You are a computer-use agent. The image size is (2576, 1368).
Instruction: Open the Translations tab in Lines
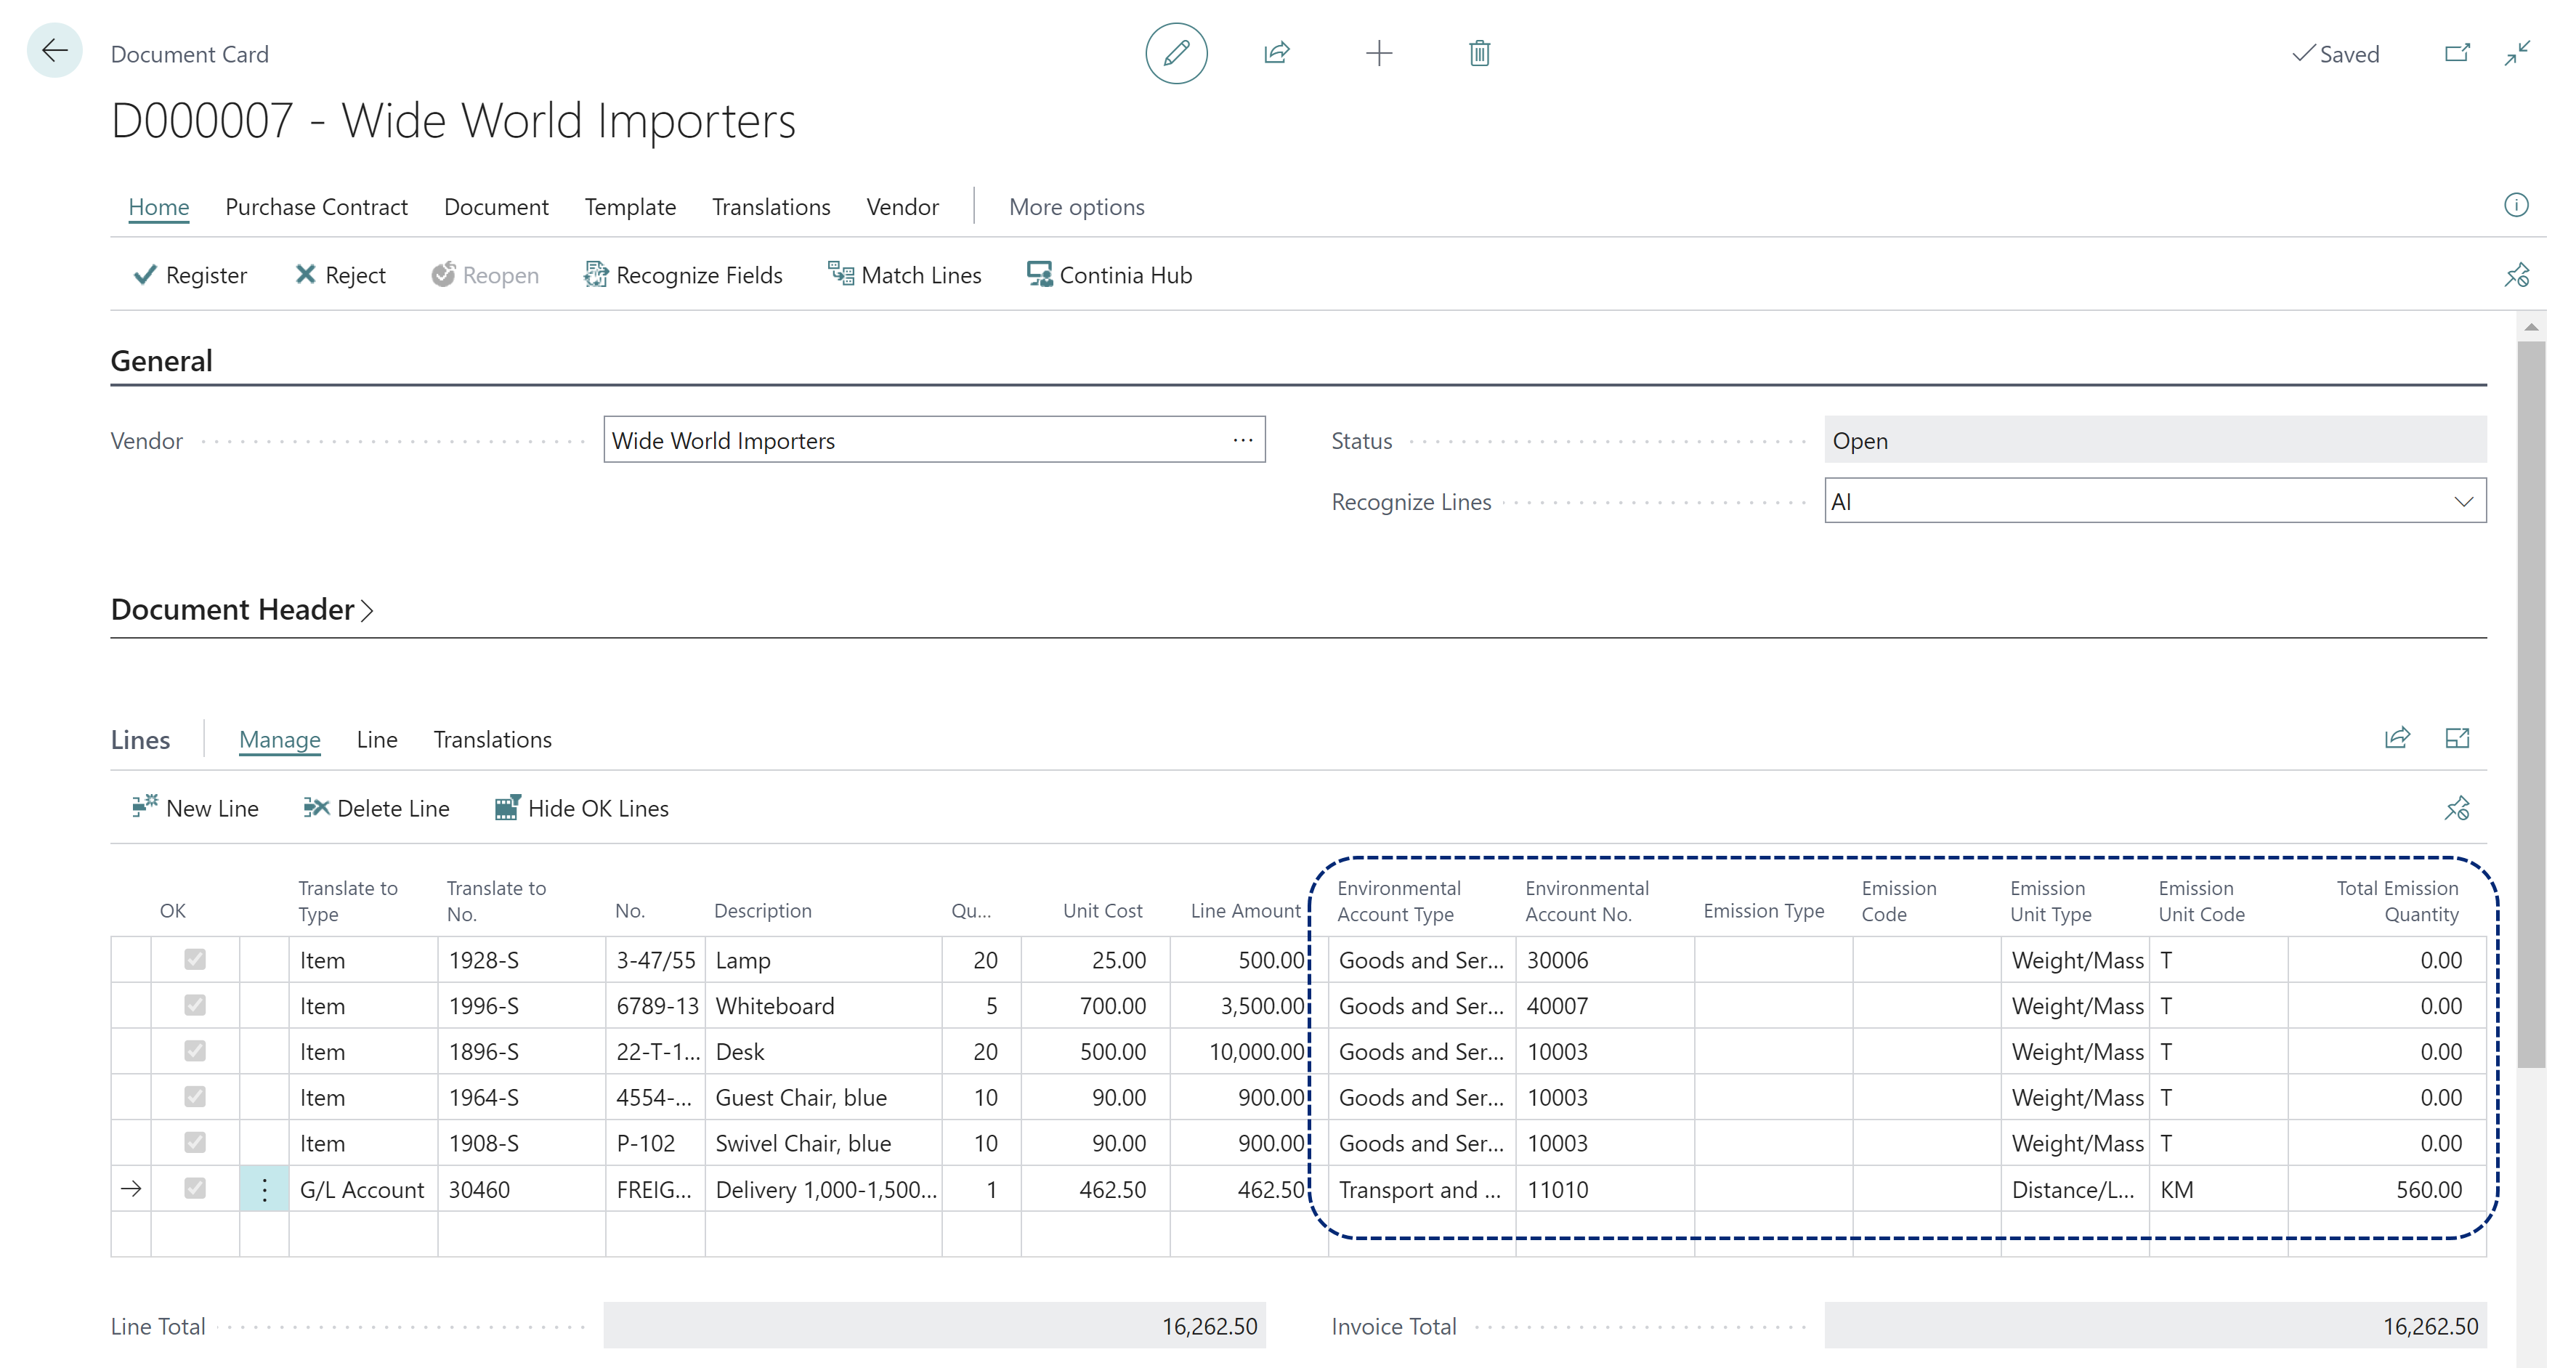pyautogui.click(x=493, y=740)
